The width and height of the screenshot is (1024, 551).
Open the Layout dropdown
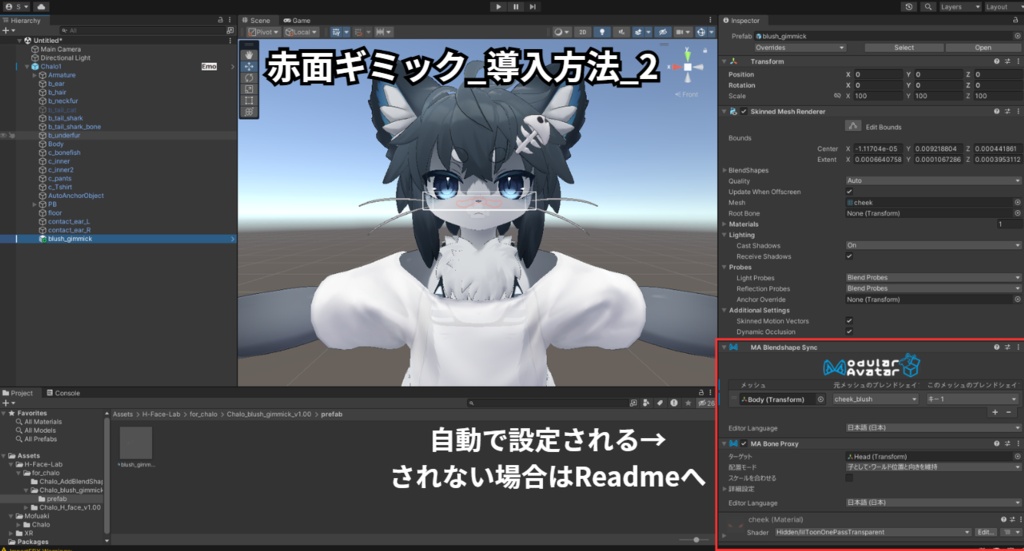[x=1002, y=7]
